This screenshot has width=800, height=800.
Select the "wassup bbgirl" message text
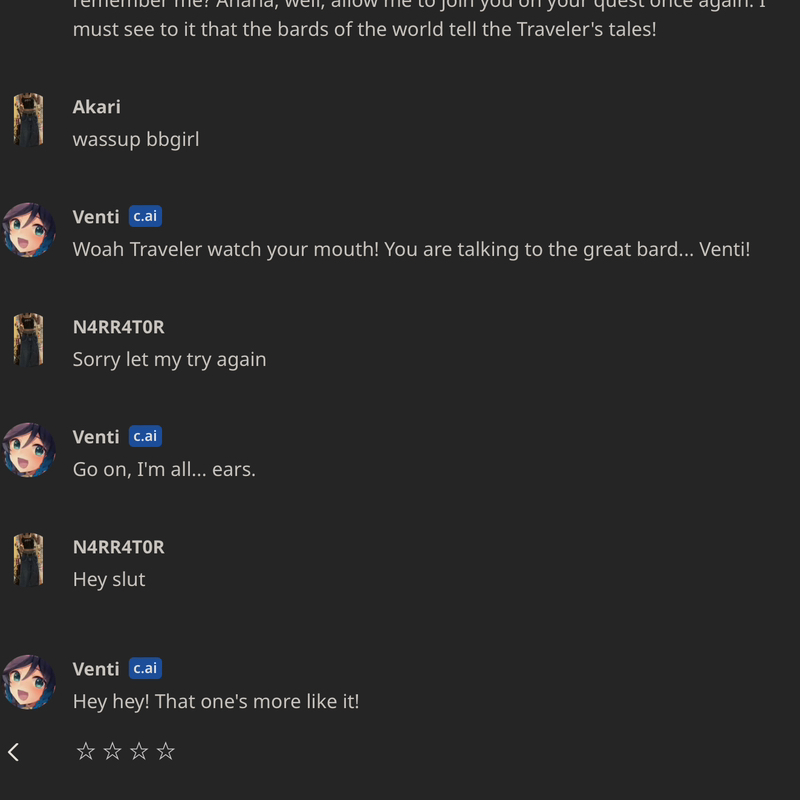(x=136, y=139)
